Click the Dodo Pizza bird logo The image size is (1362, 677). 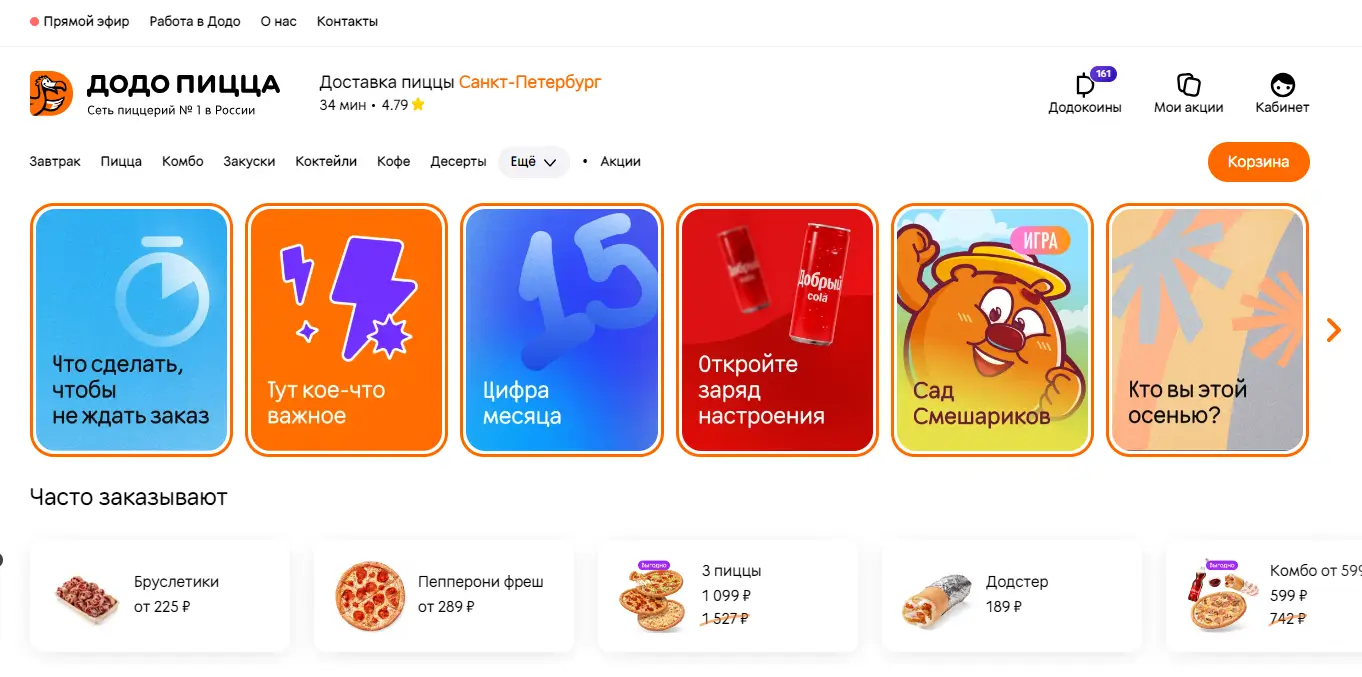coord(51,93)
